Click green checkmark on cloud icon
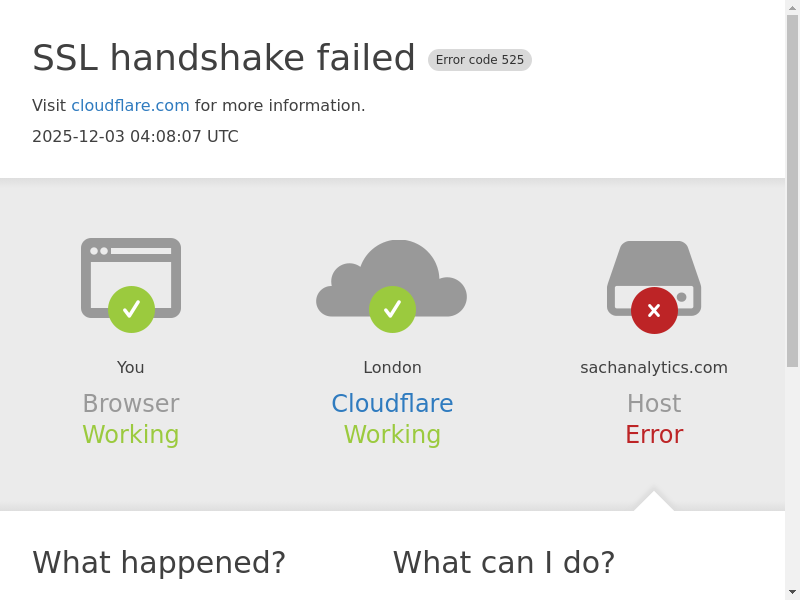The image size is (800, 600). 392,310
